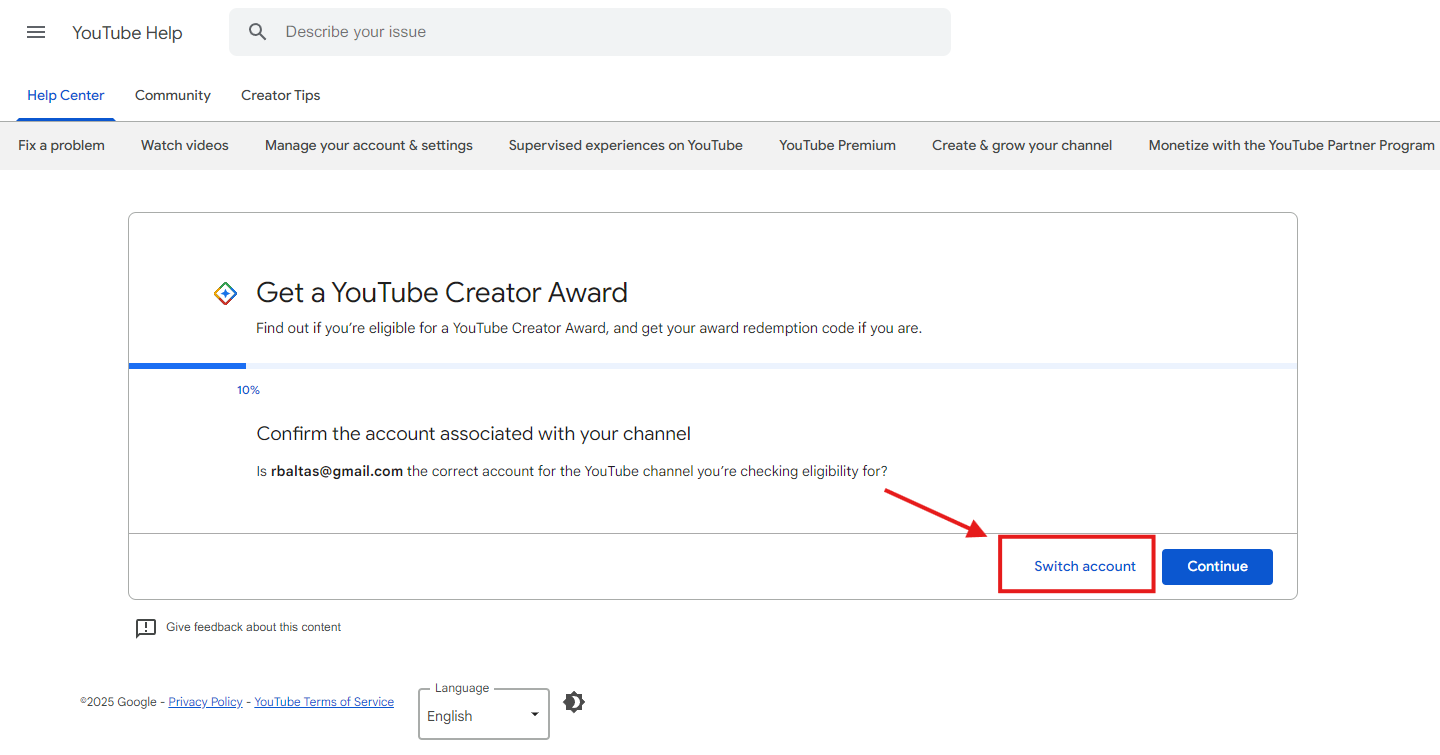Click the feedback exclamation icon
Image resolution: width=1440 pixels, height=755 pixels.
pyautogui.click(x=146, y=628)
